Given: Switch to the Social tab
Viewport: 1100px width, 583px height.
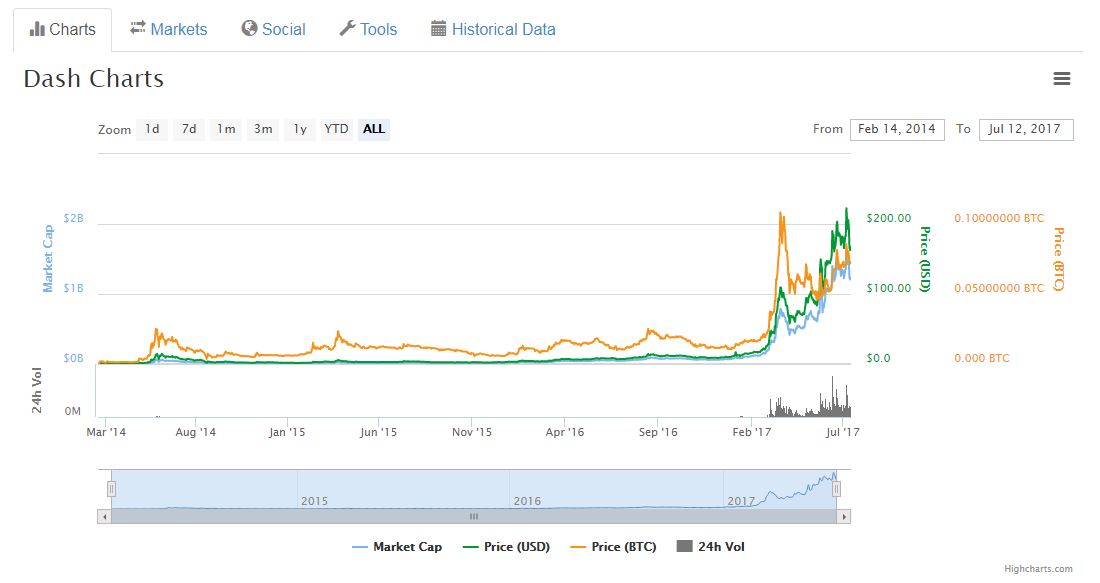Looking at the screenshot, I should [274, 29].
